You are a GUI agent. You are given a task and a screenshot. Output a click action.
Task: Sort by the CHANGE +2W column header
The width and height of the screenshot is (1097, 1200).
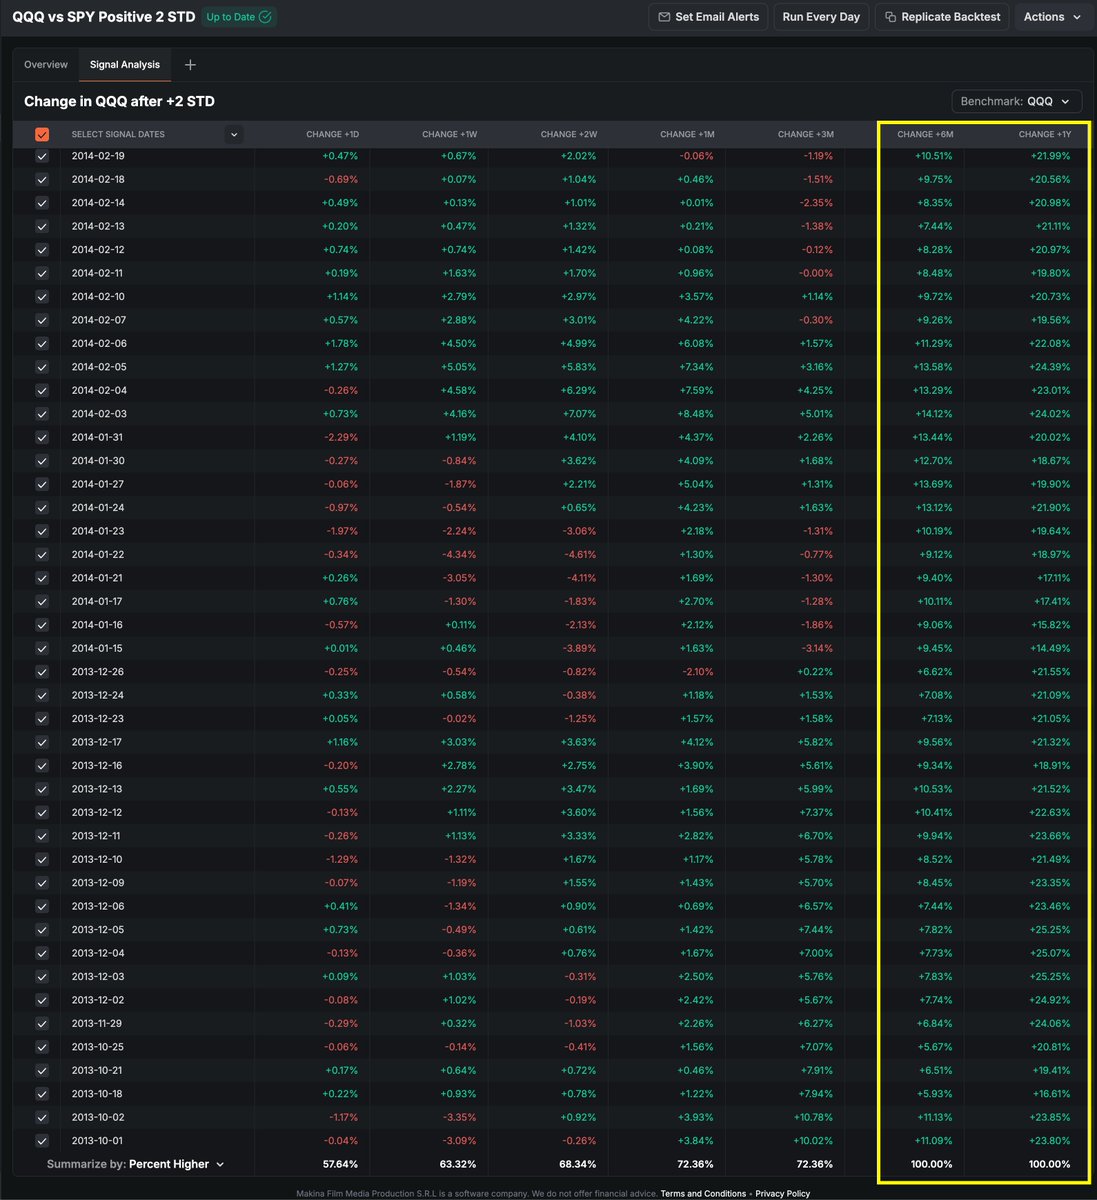[568, 134]
